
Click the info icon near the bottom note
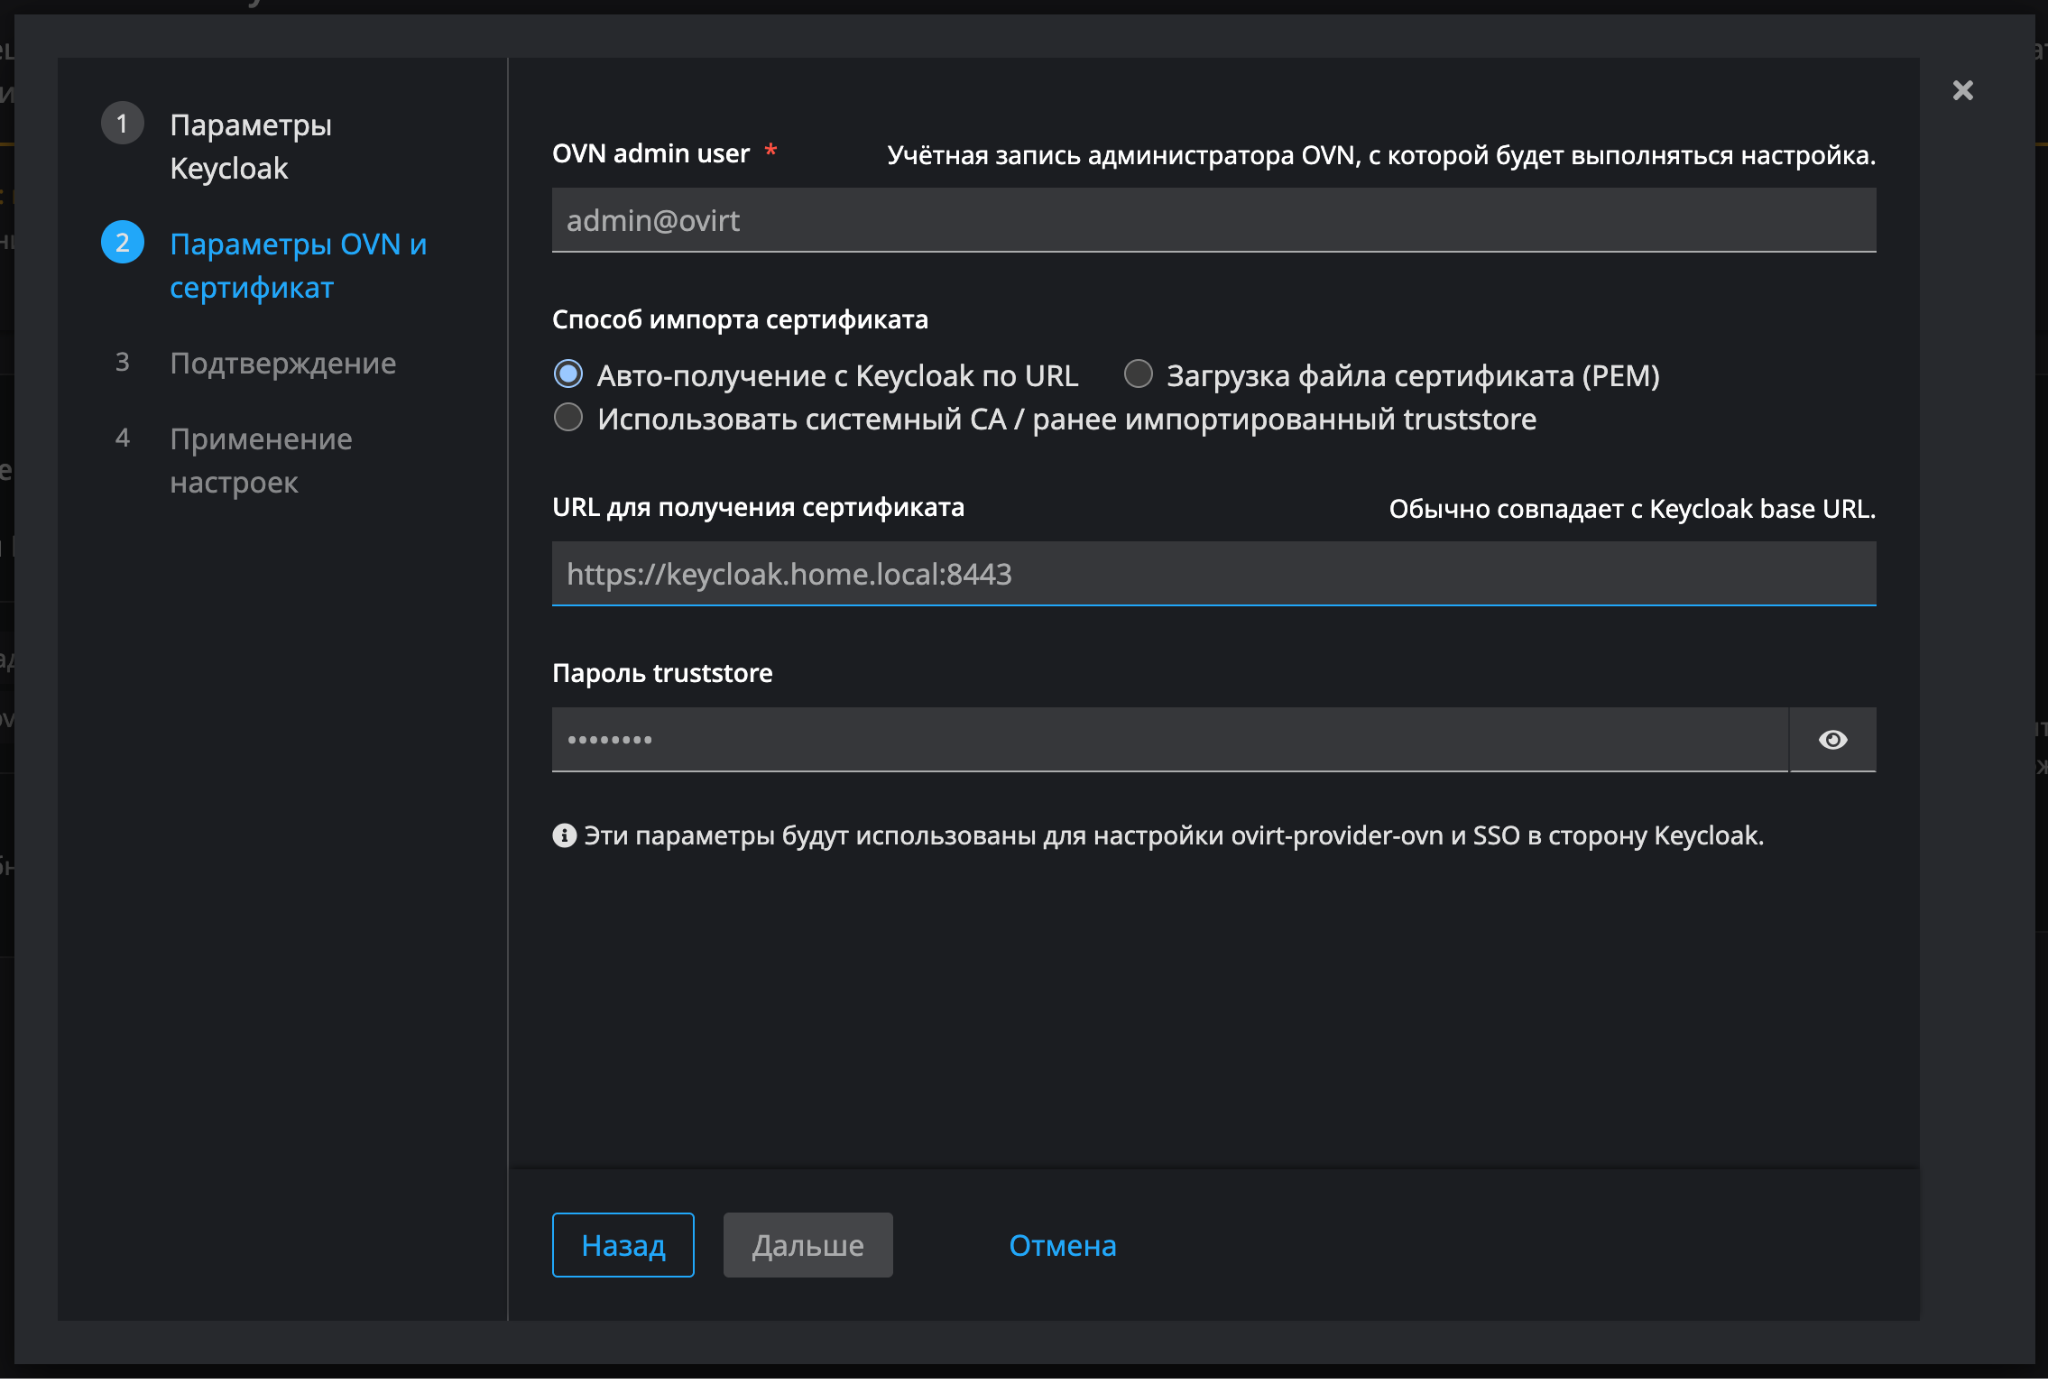pos(564,836)
